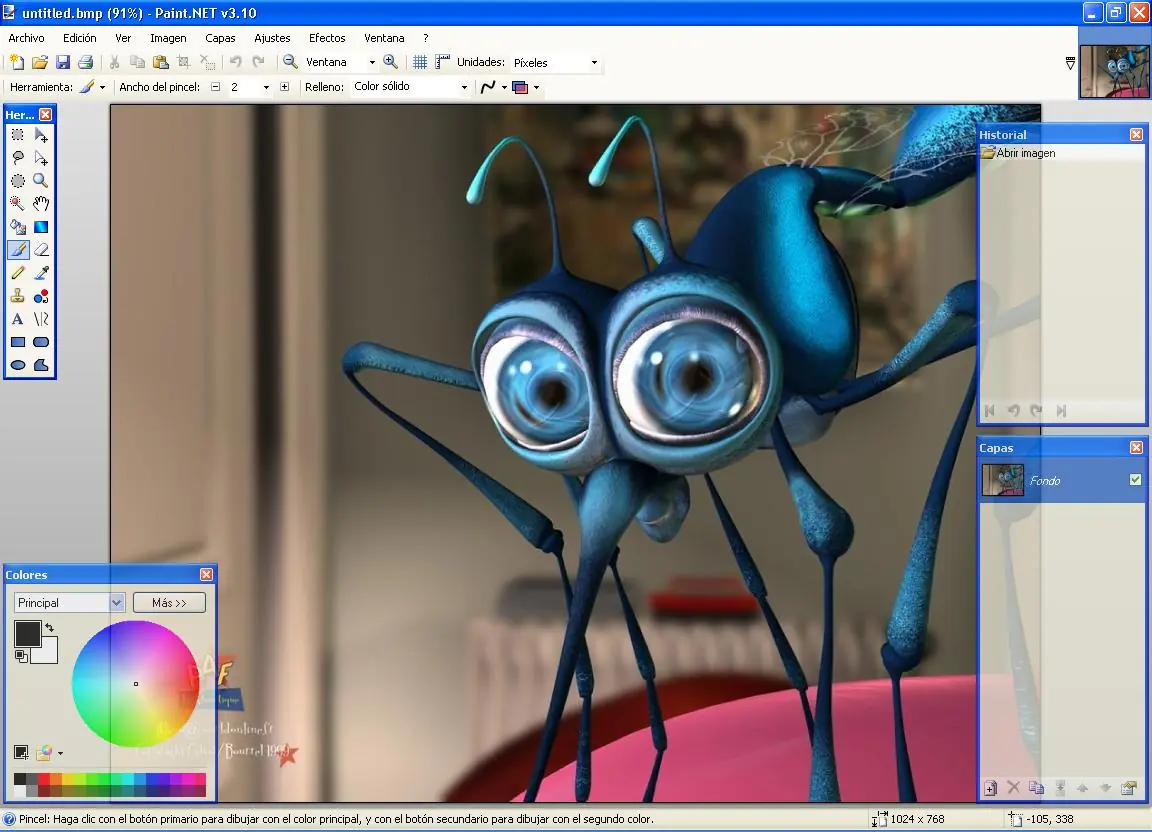Select the Text tool
The image size is (1152, 832).
(18, 319)
